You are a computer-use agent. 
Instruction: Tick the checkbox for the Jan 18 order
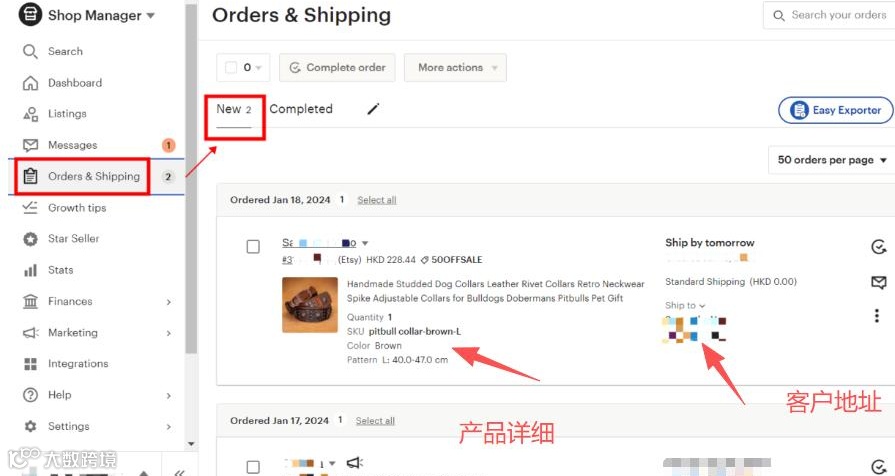253,247
